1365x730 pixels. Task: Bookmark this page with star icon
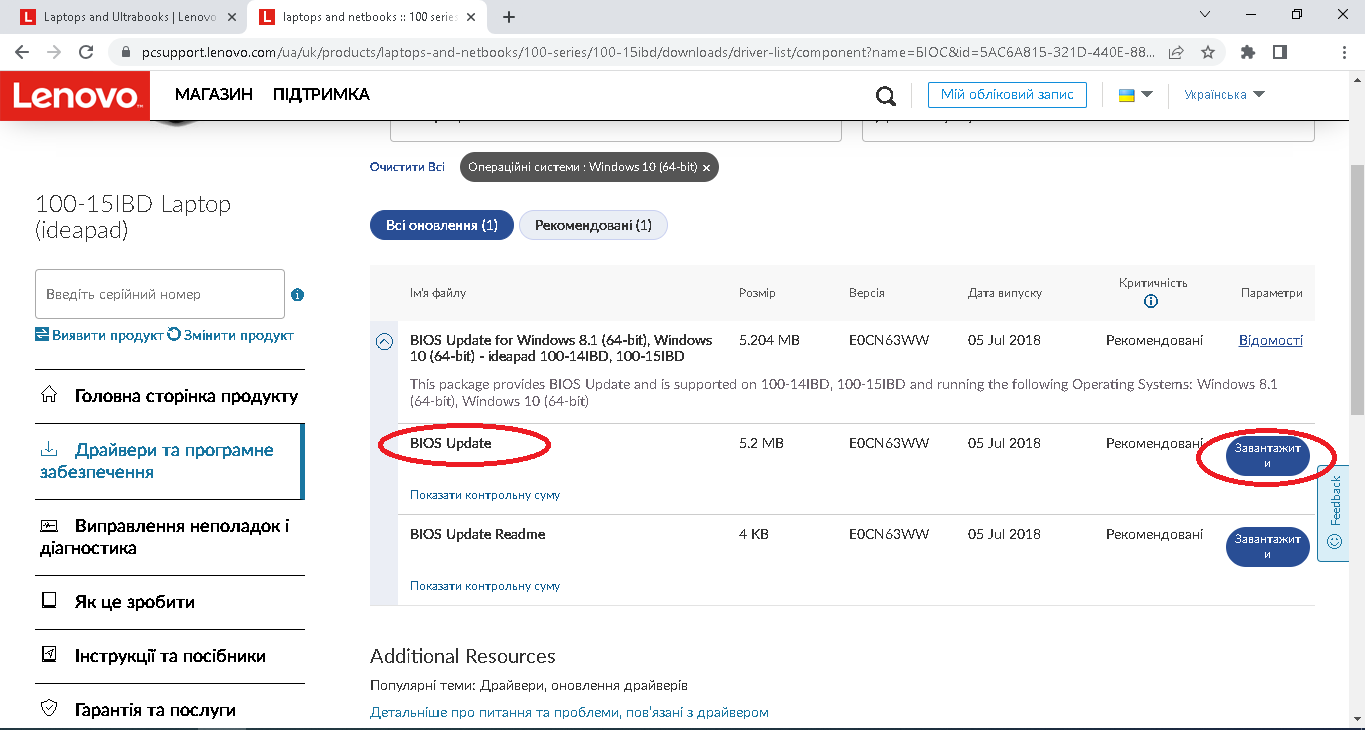click(1208, 52)
